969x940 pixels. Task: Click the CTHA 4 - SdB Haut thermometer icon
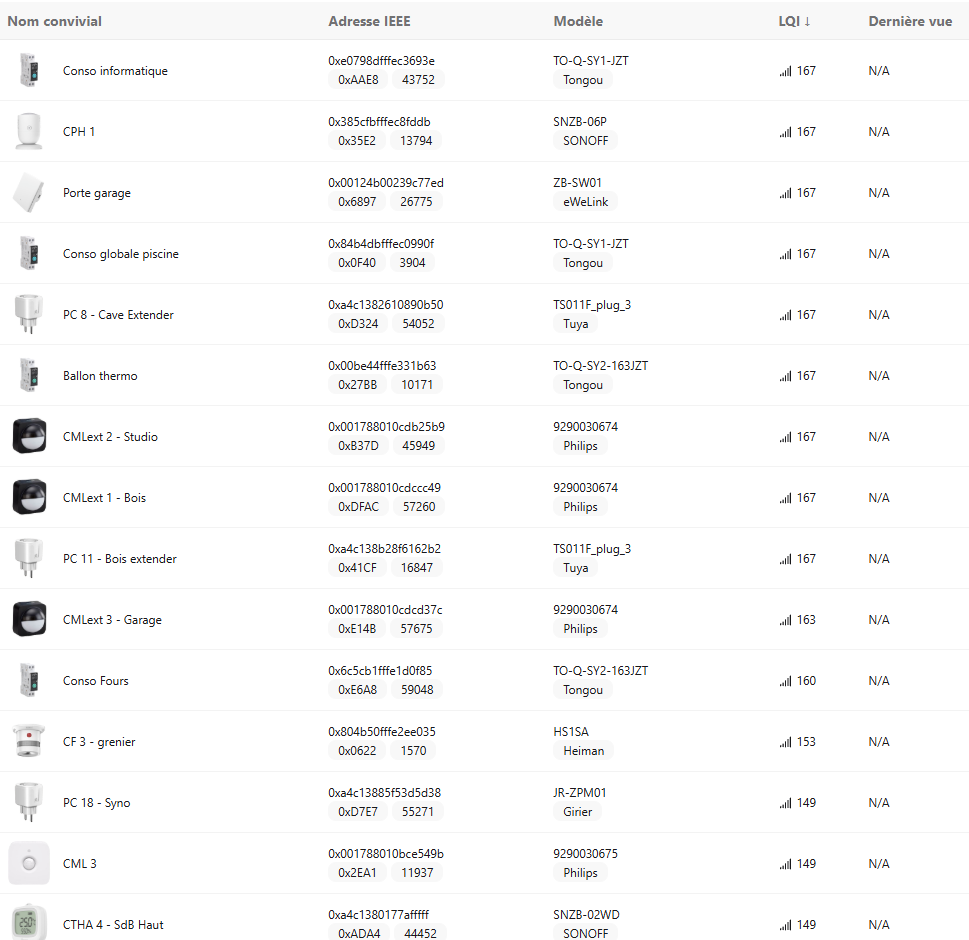click(x=29, y=922)
